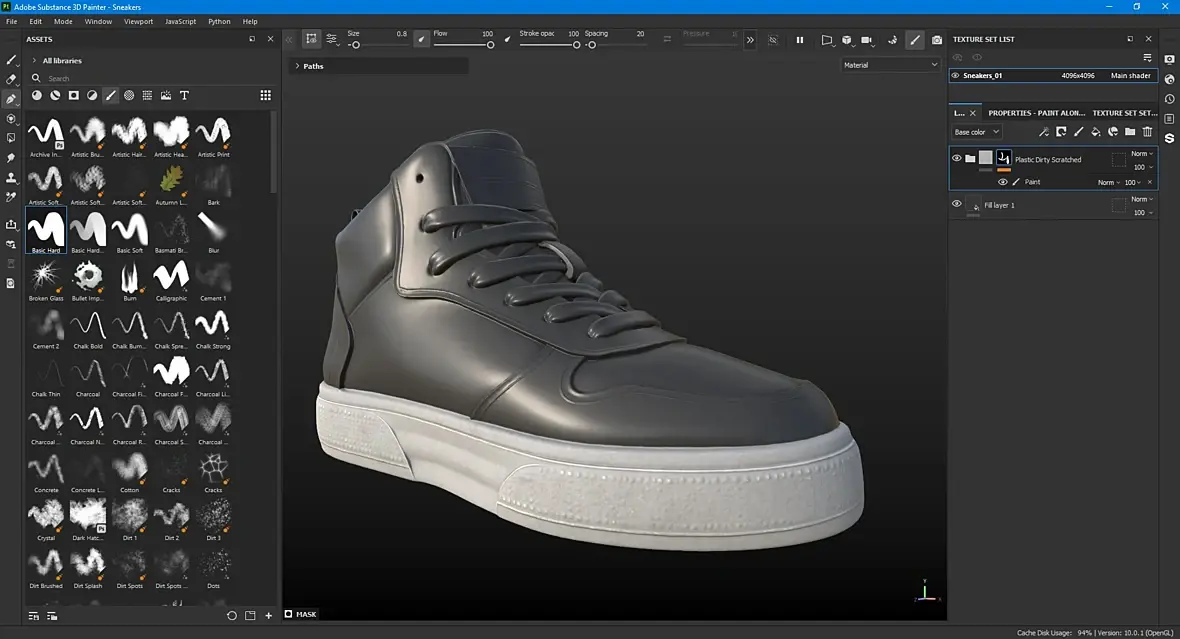The width and height of the screenshot is (1180, 639).
Task: Open the Material viewport mode dropdown
Action: (x=890, y=65)
